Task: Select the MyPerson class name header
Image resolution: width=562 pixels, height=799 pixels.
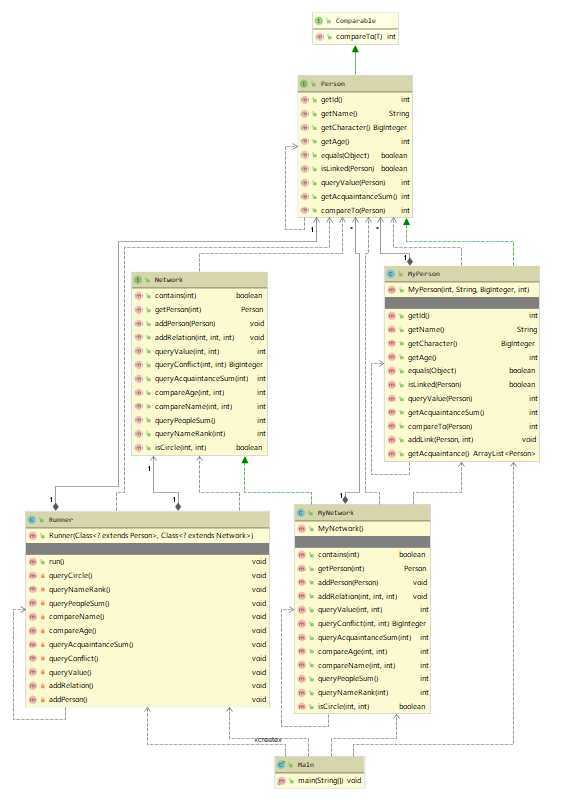Action: coord(423,274)
